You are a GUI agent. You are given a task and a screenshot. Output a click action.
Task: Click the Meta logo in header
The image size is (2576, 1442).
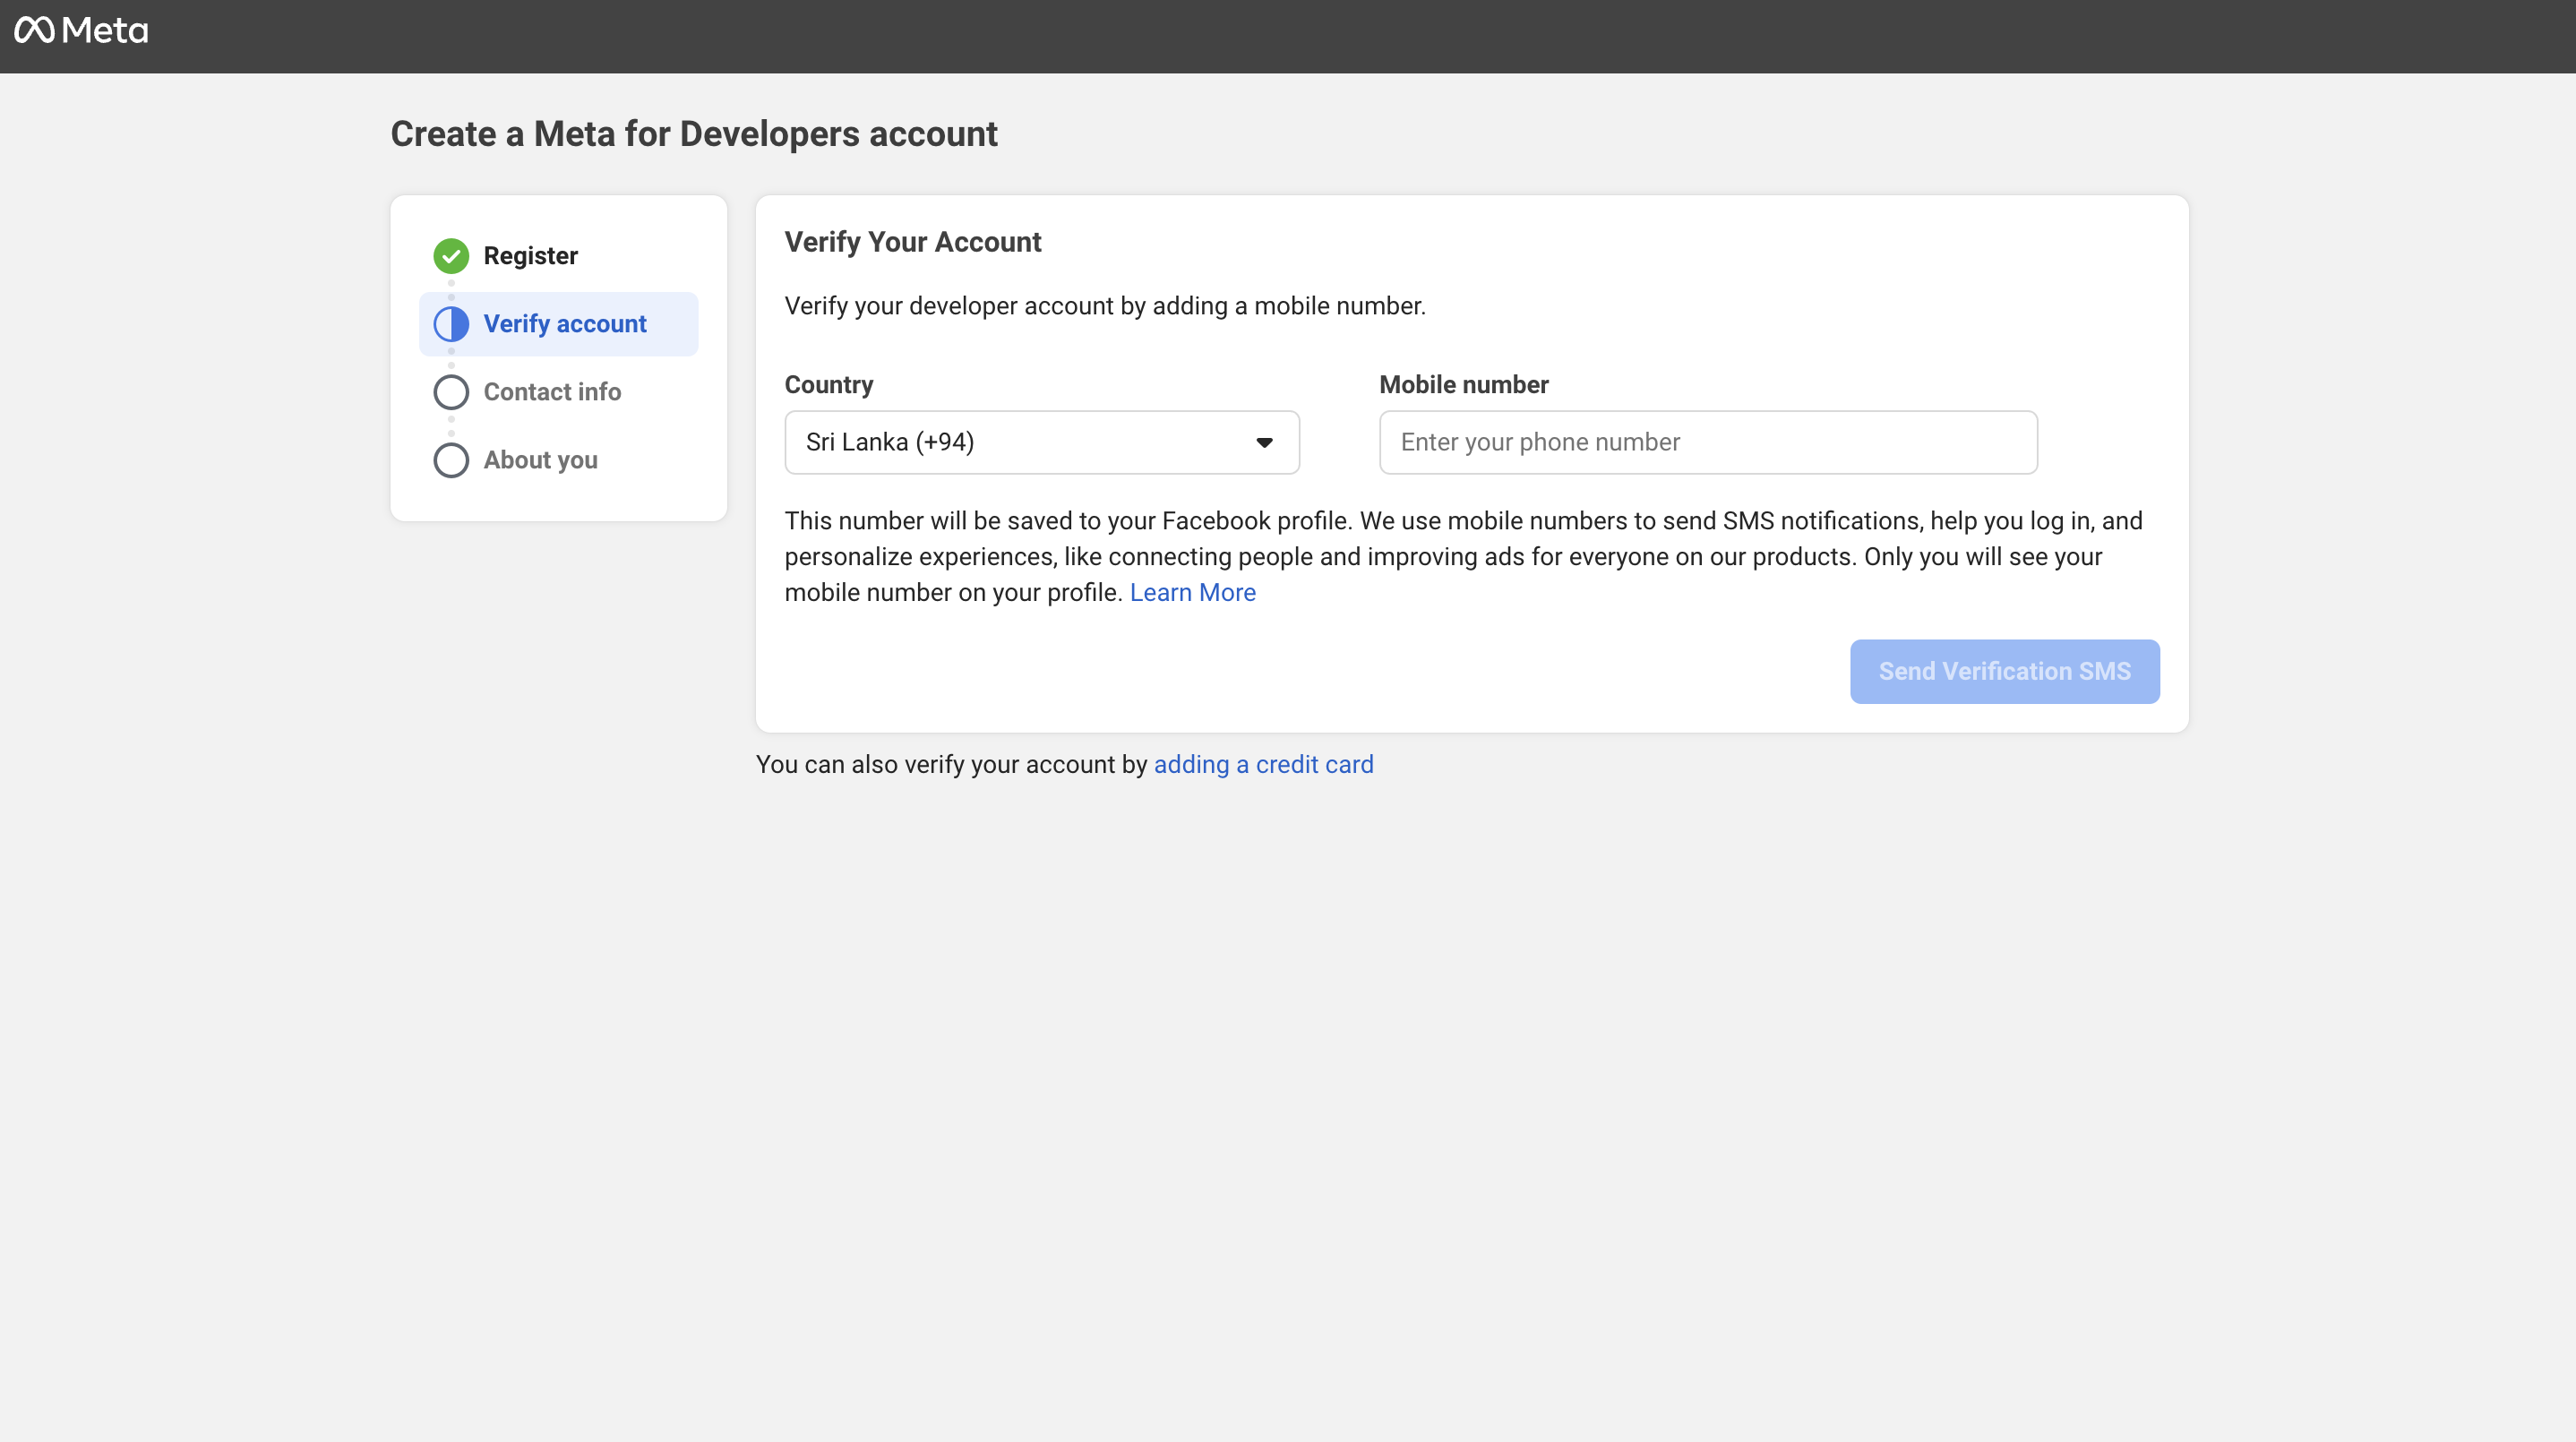point(81,30)
